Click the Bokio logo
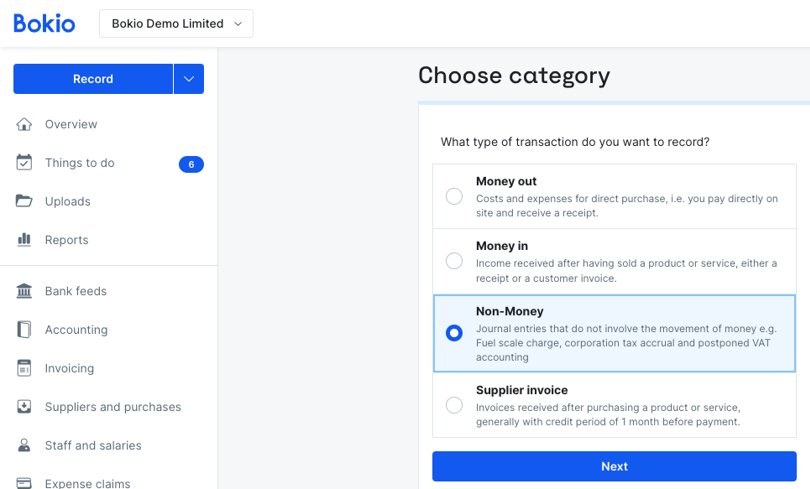This screenshot has height=489, width=810. (x=44, y=24)
